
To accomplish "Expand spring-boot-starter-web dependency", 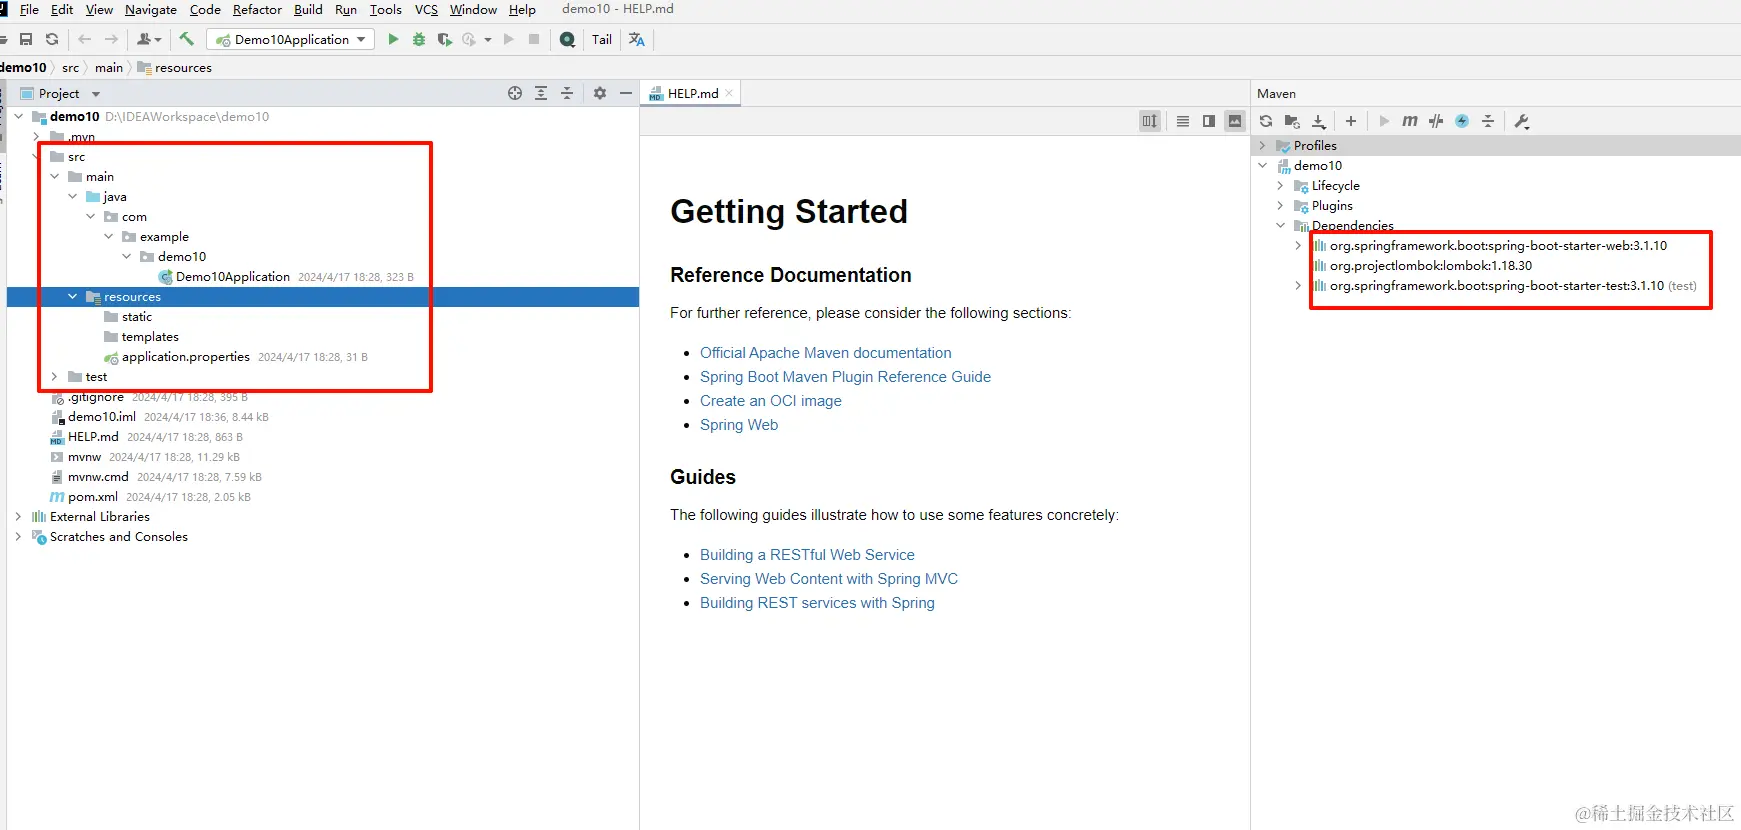I will pyautogui.click(x=1298, y=246).
